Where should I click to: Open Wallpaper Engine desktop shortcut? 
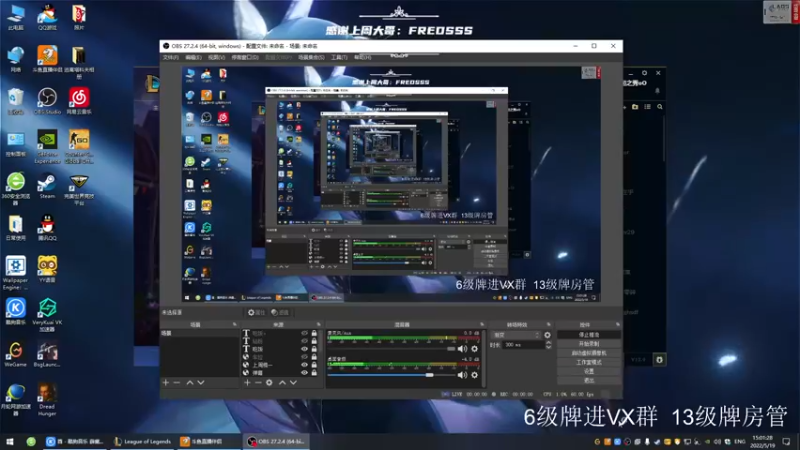15,273
